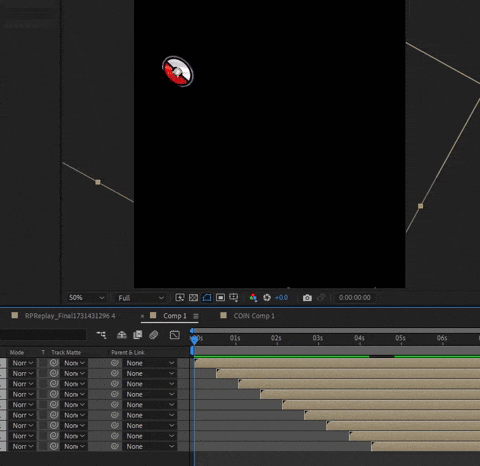Toggle Hide Shy Layers icon
This screenshot has height=466, width=480.
(x=122, y=334)
